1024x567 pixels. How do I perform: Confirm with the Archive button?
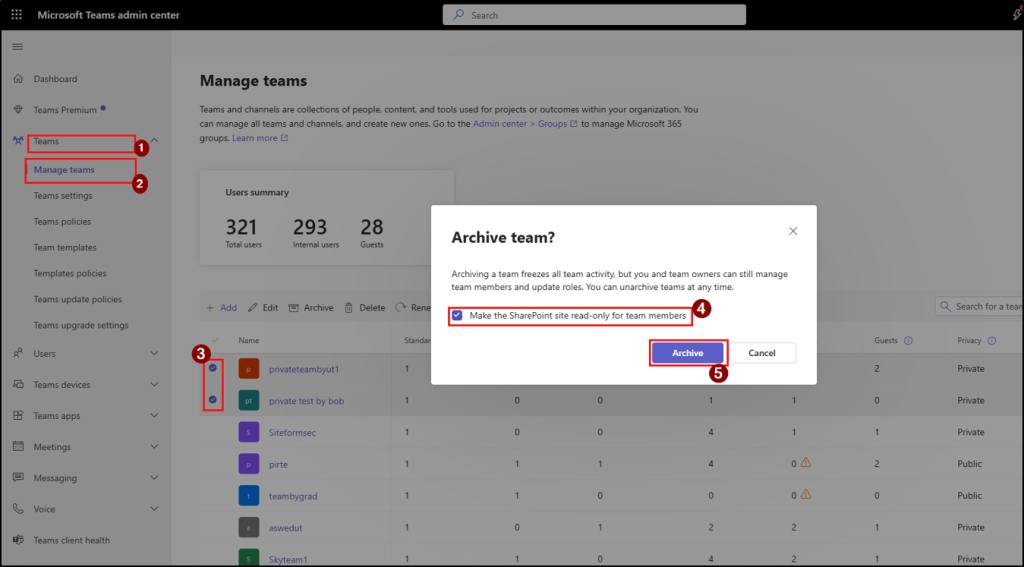click(x=687, y=353)
